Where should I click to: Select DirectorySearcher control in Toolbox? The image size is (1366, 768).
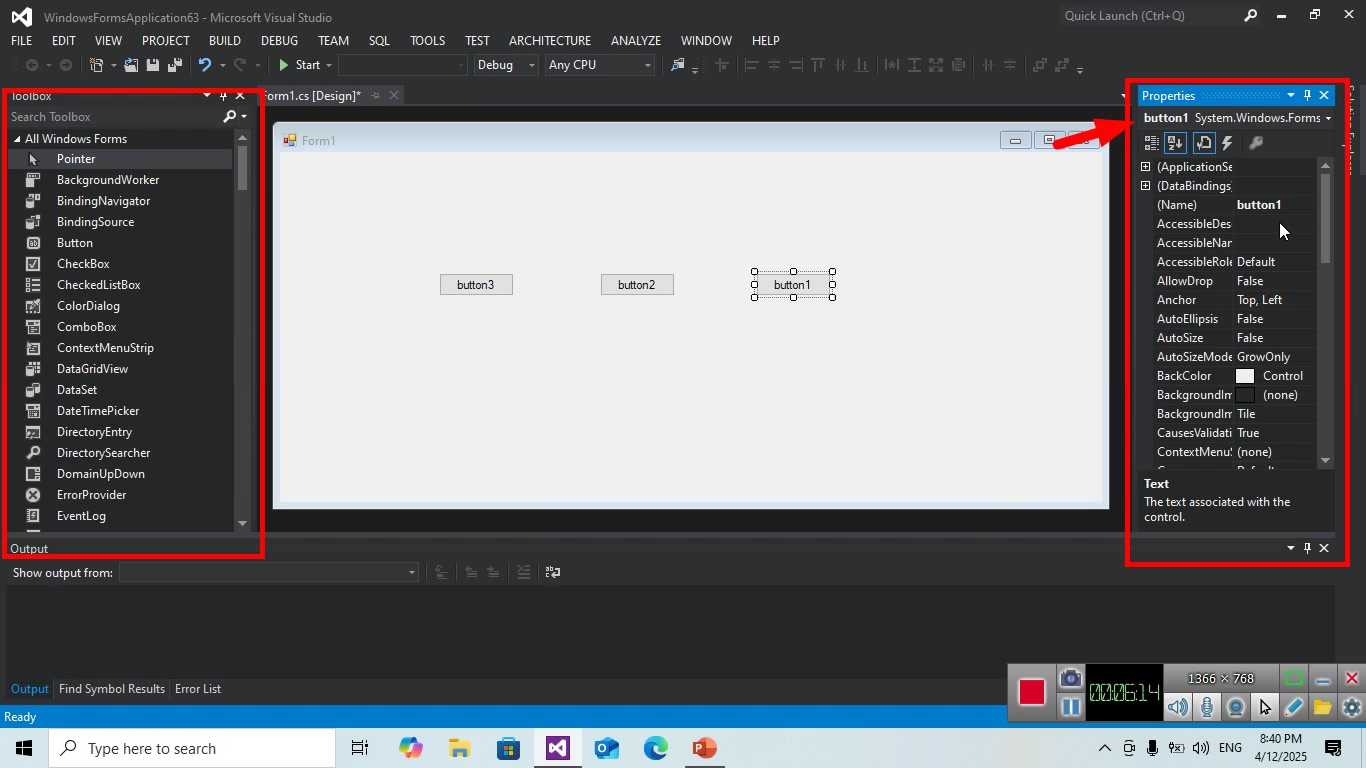coord(120,453)
